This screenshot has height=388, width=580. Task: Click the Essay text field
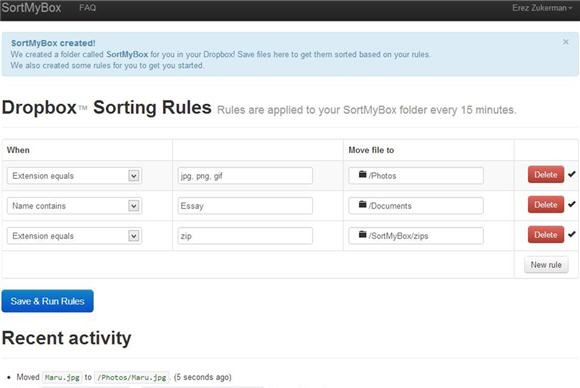[x=245, y=206]
